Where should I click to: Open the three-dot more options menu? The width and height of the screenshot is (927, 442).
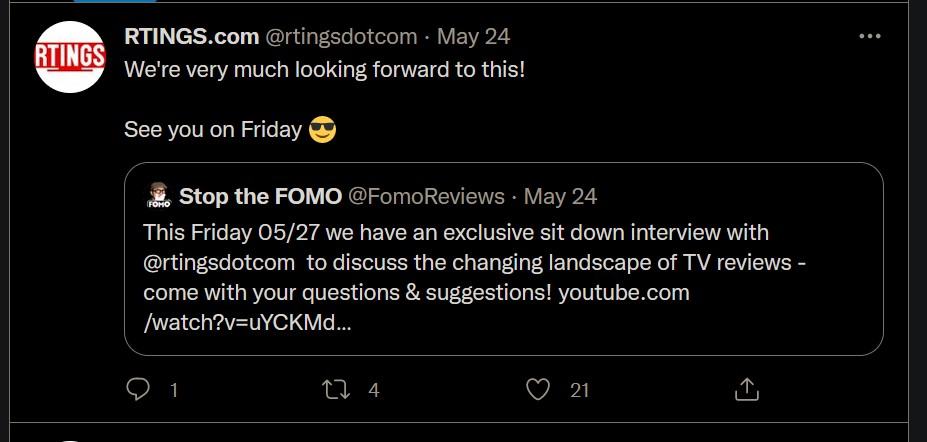coord(870,36)
